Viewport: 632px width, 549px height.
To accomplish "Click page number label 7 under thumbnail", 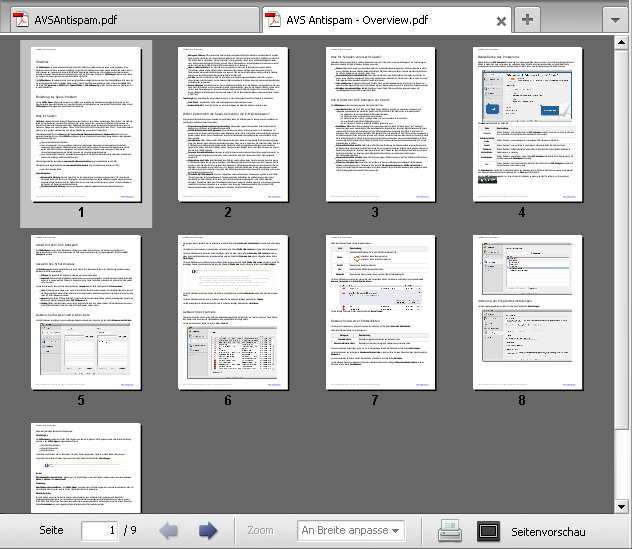I will [375, 400].
